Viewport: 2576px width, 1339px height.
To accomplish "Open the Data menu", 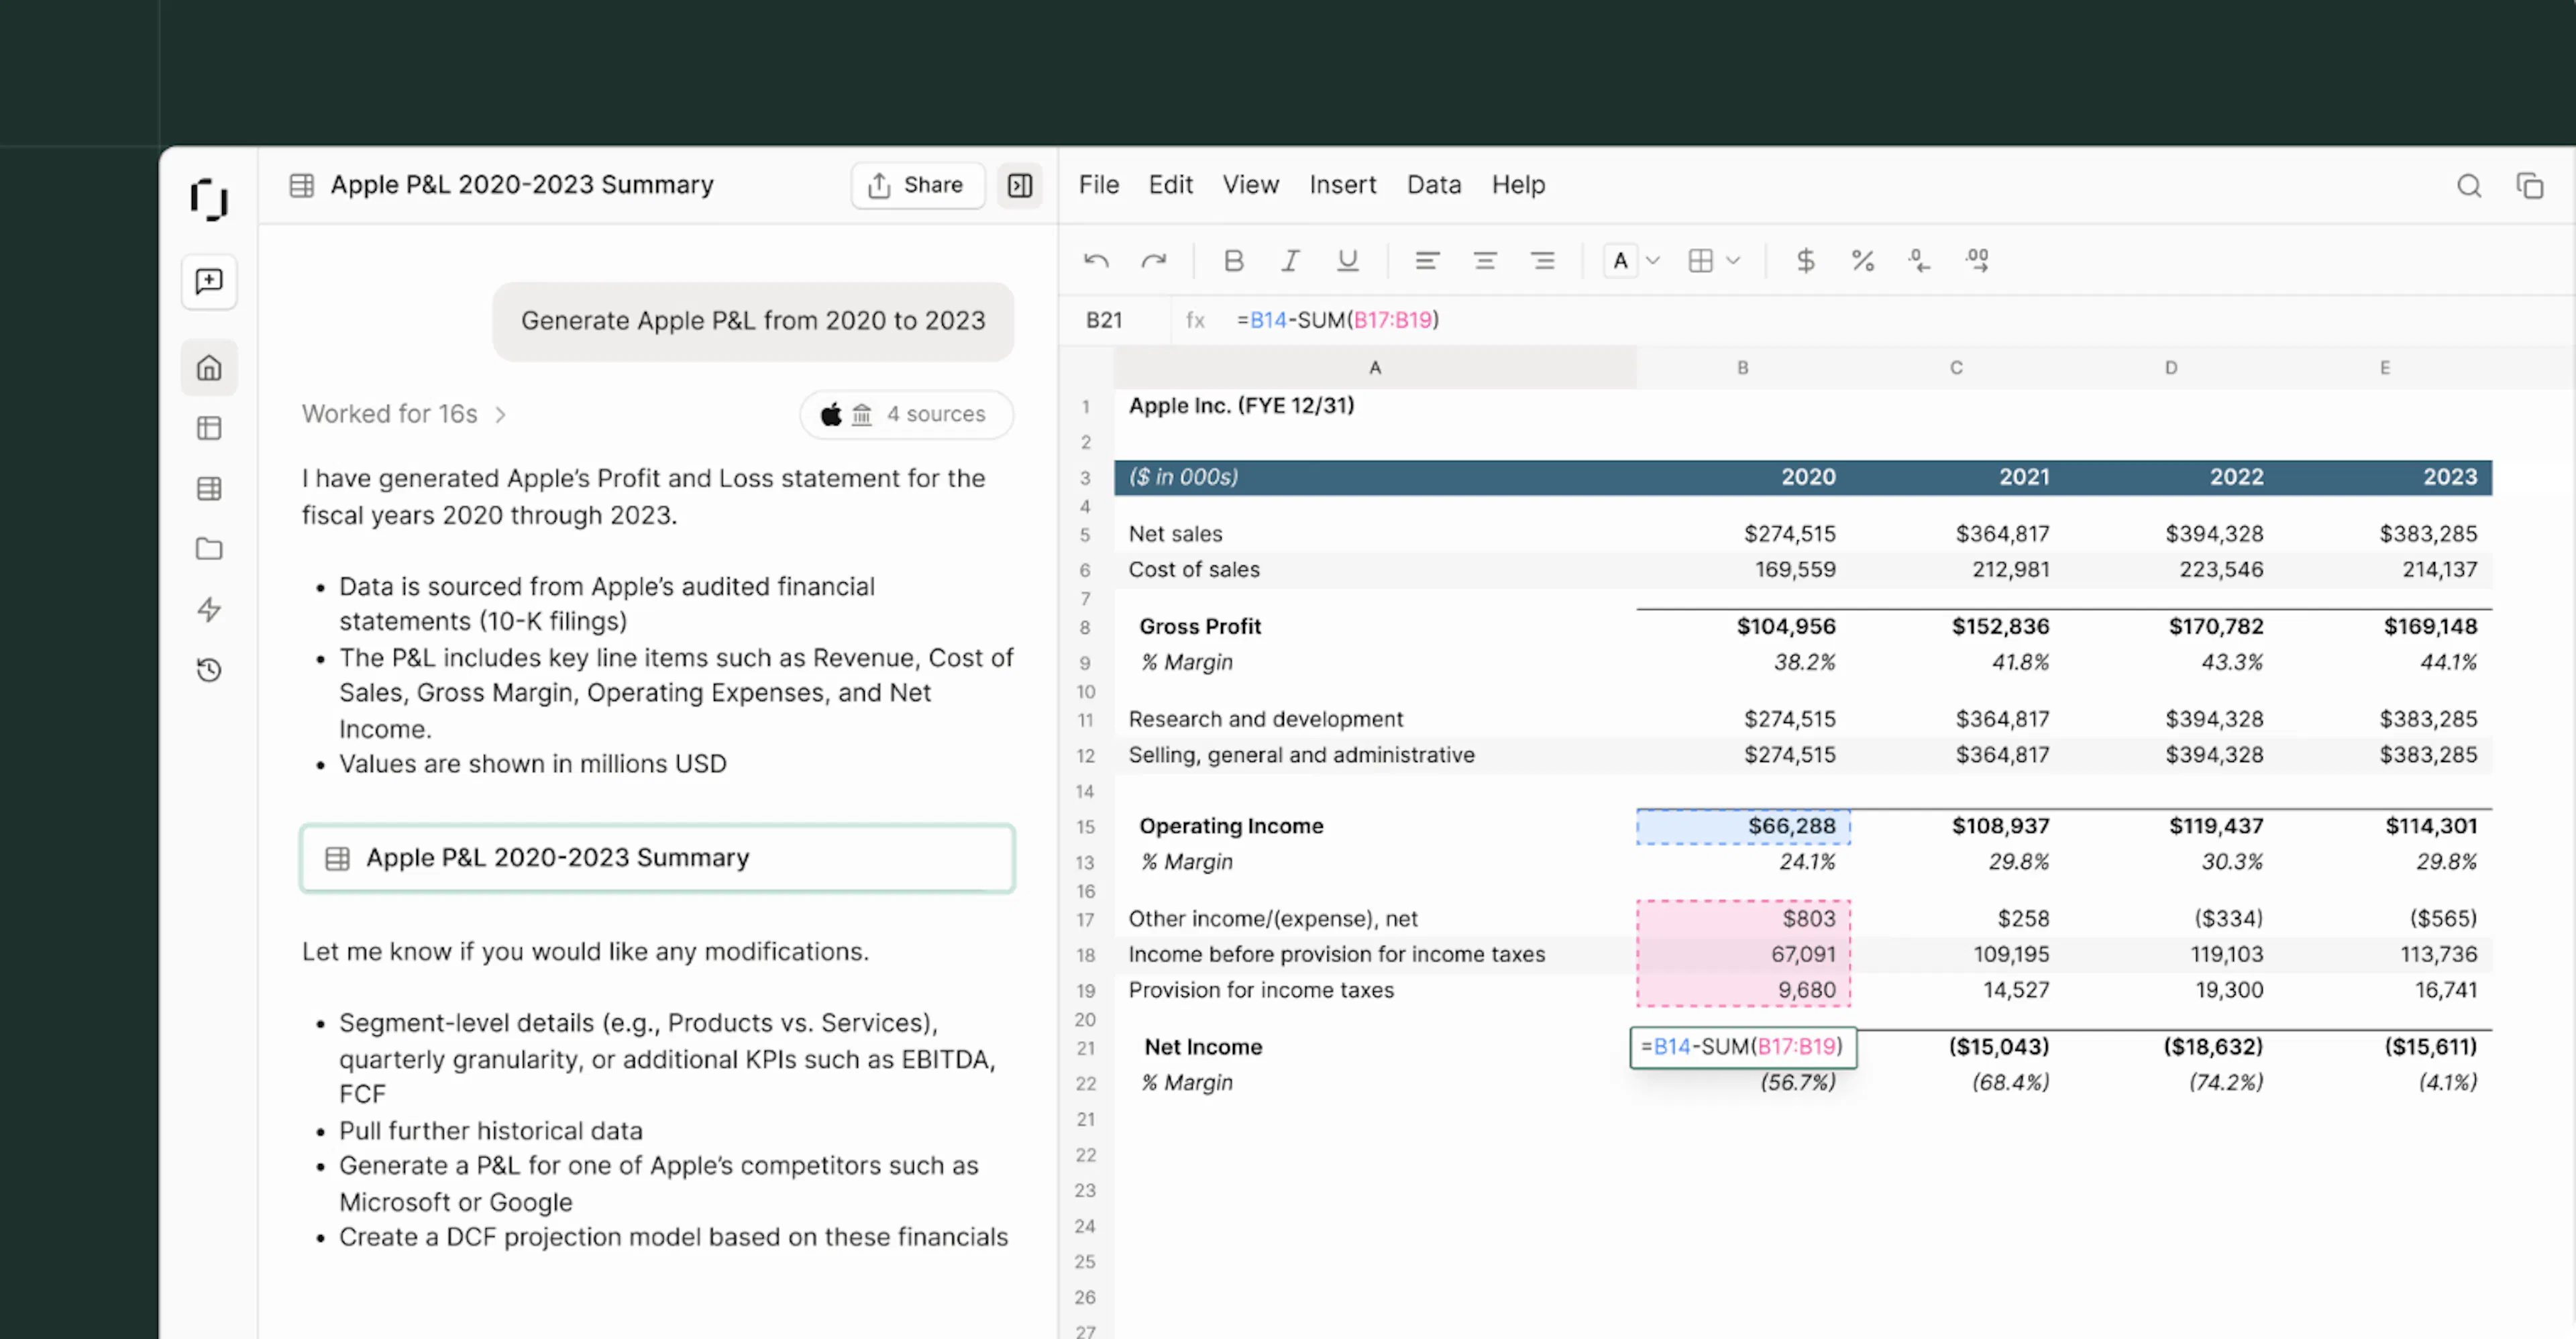I will pos(1433,185).
